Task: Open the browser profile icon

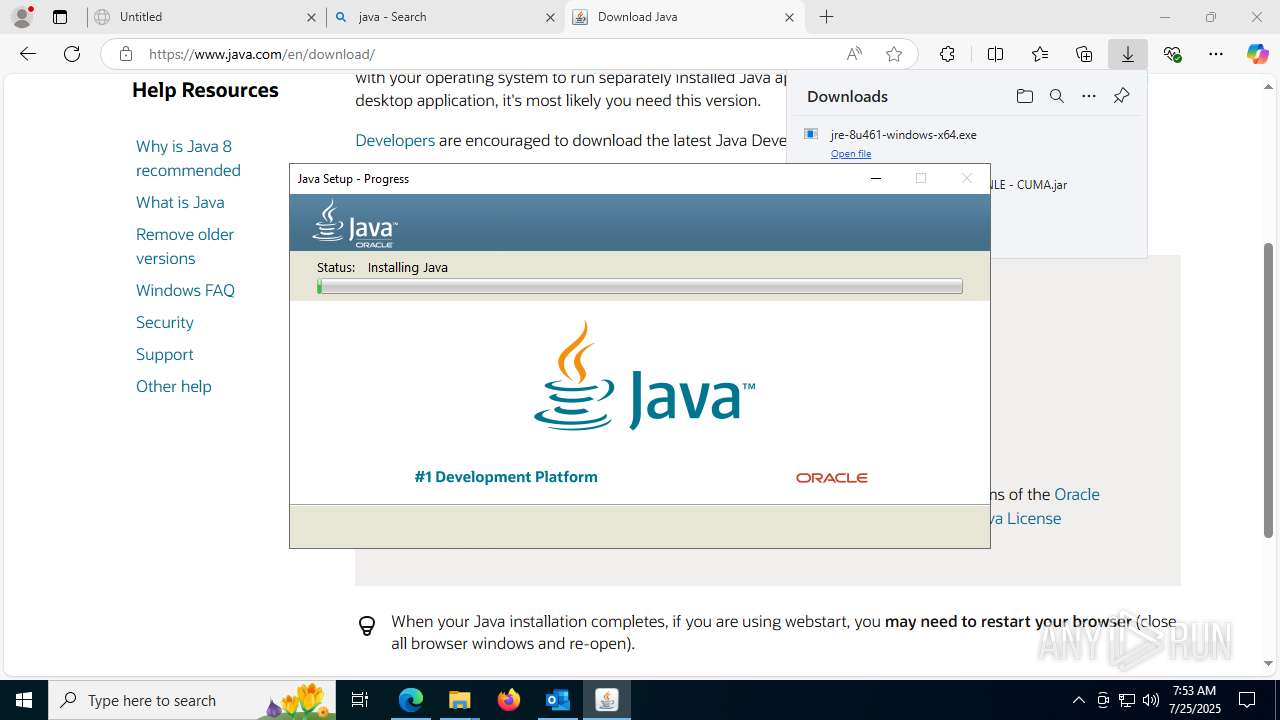Action: click(x=22, y=17)
